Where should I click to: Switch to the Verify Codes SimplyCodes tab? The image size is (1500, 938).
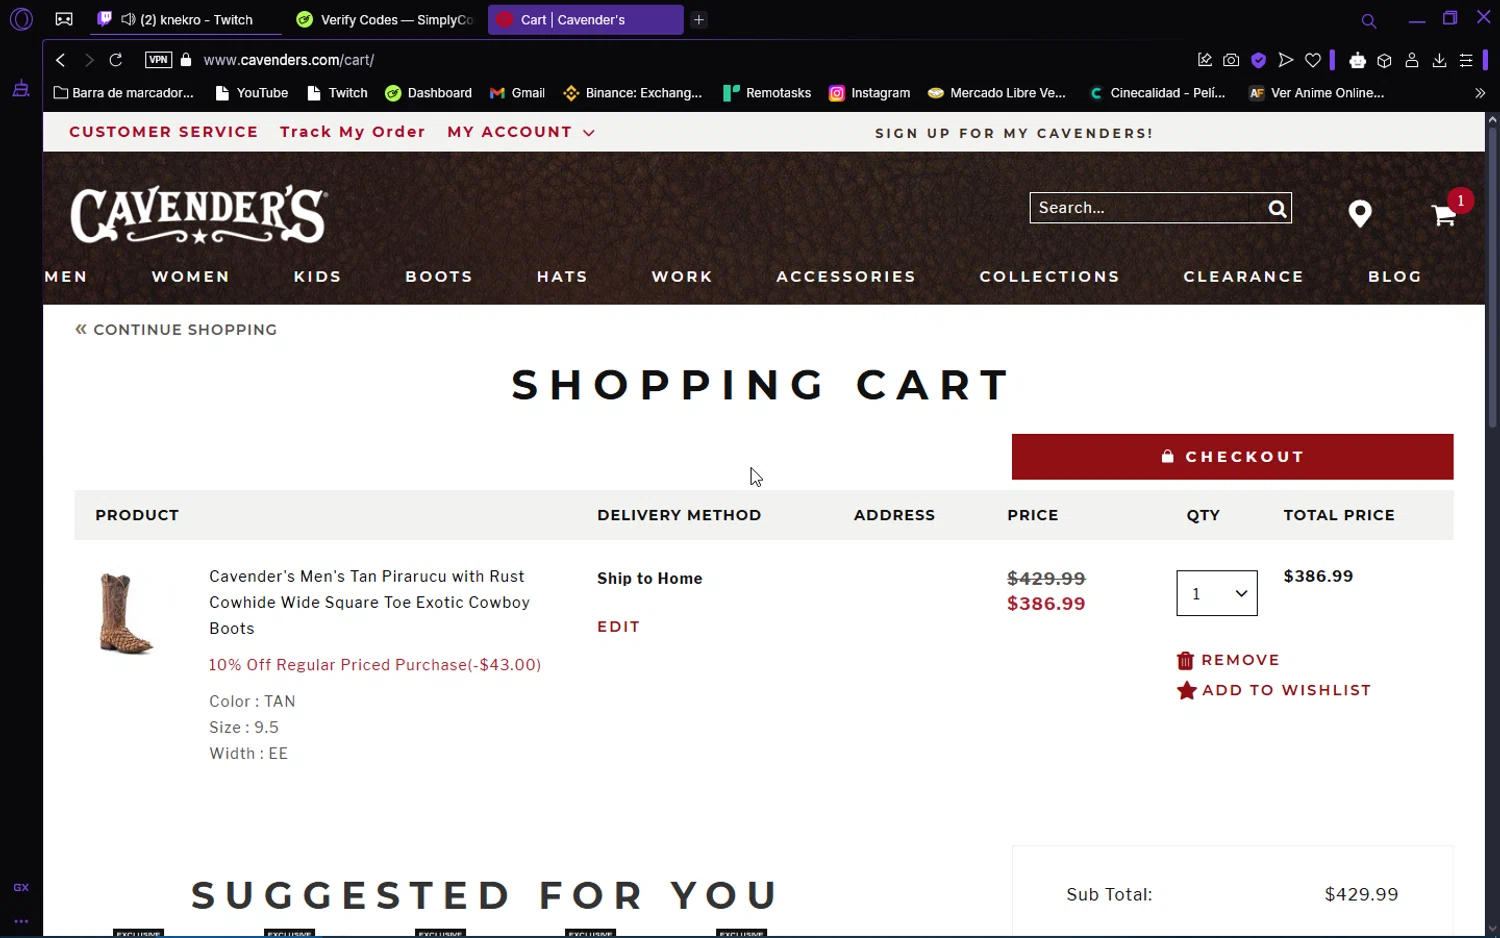(386, 20)
